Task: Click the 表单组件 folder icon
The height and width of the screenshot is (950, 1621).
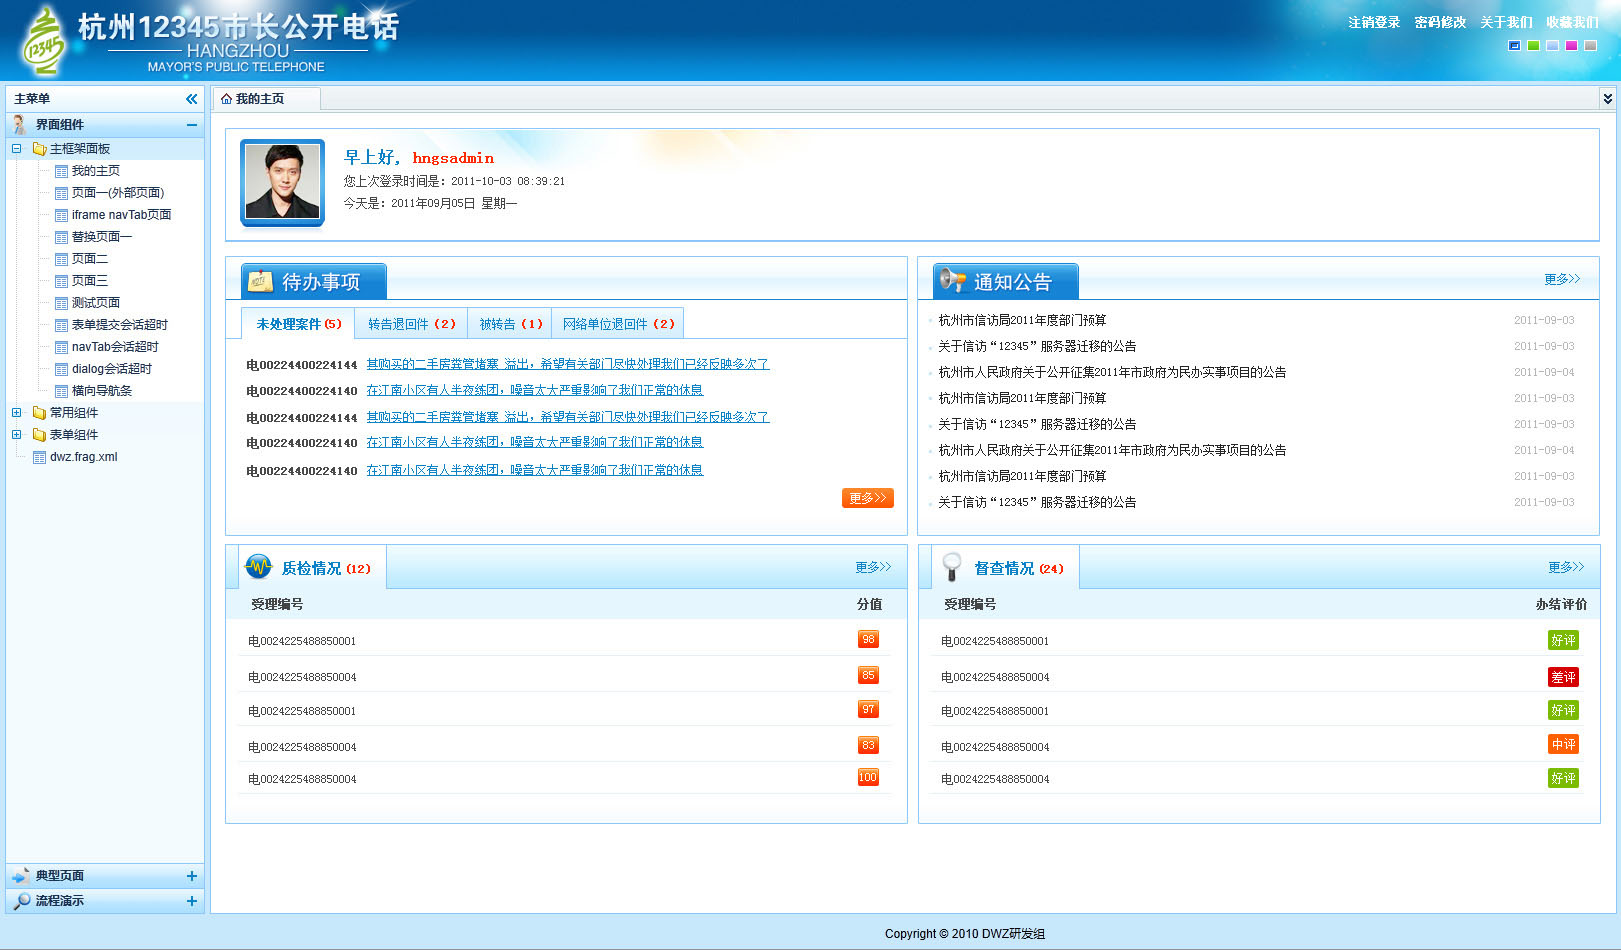Action: click(39, 435)
